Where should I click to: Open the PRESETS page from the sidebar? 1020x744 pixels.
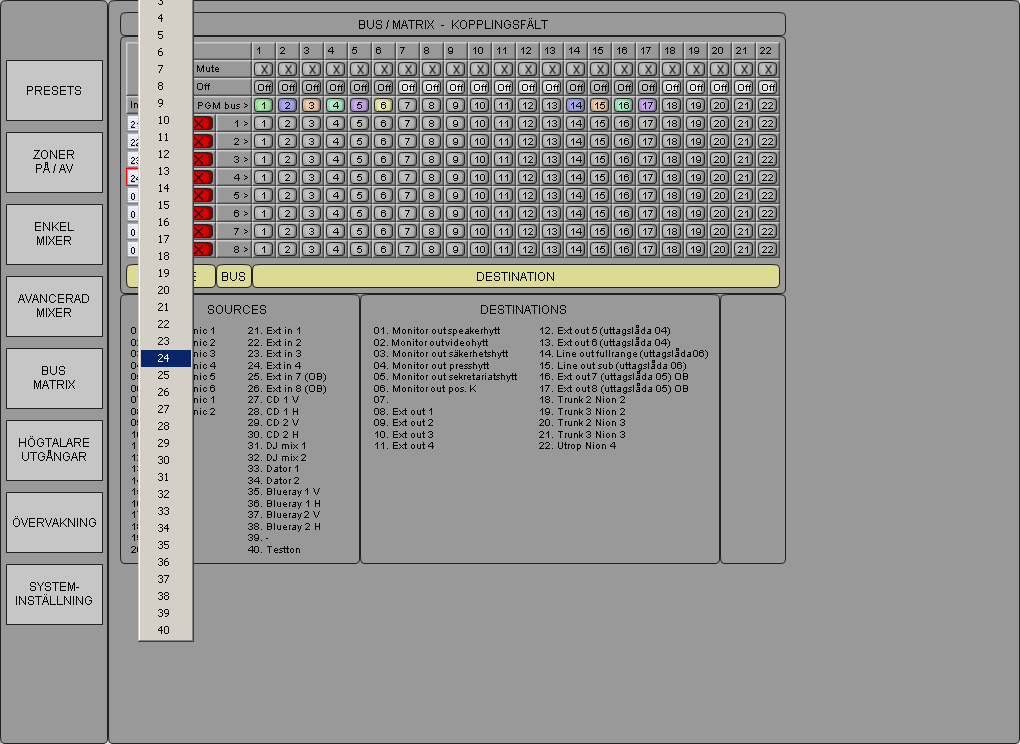point(54,90)
